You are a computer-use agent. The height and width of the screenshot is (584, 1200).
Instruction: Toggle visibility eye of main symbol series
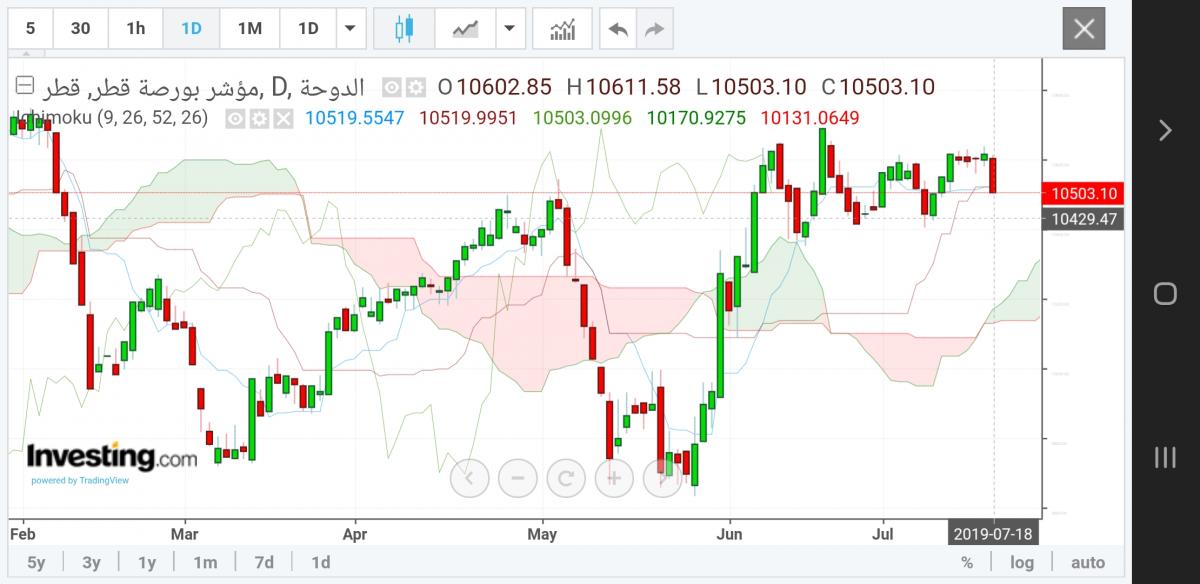click(x=393, y=87)
